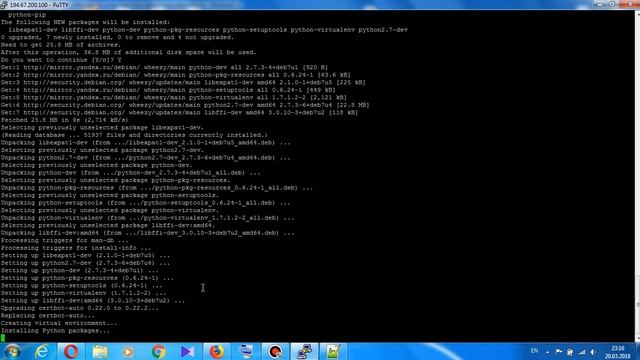
Task: Switch to Firefox on the taskbar
Action: (217, 351)
